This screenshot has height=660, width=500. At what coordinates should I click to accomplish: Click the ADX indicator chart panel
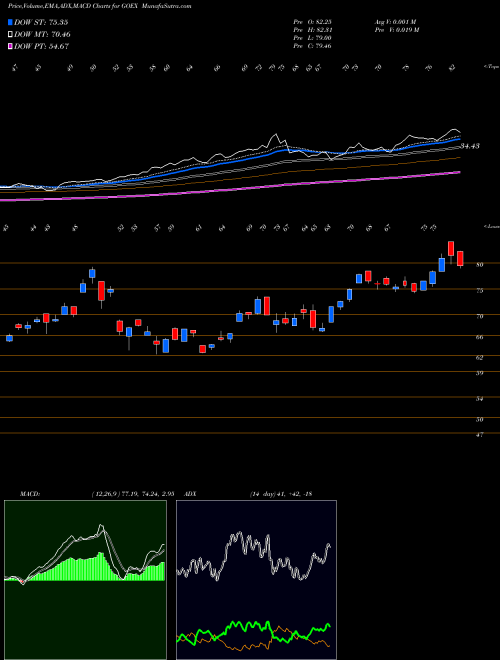(256, 580)
